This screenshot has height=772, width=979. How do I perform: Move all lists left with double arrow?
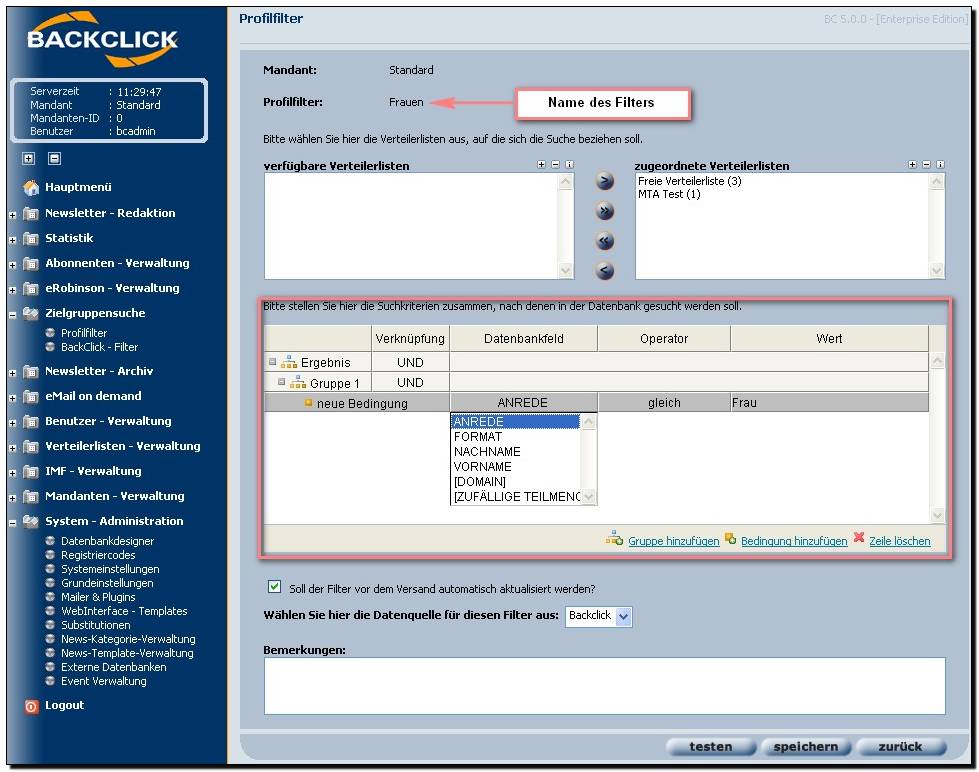pos(604,241)
